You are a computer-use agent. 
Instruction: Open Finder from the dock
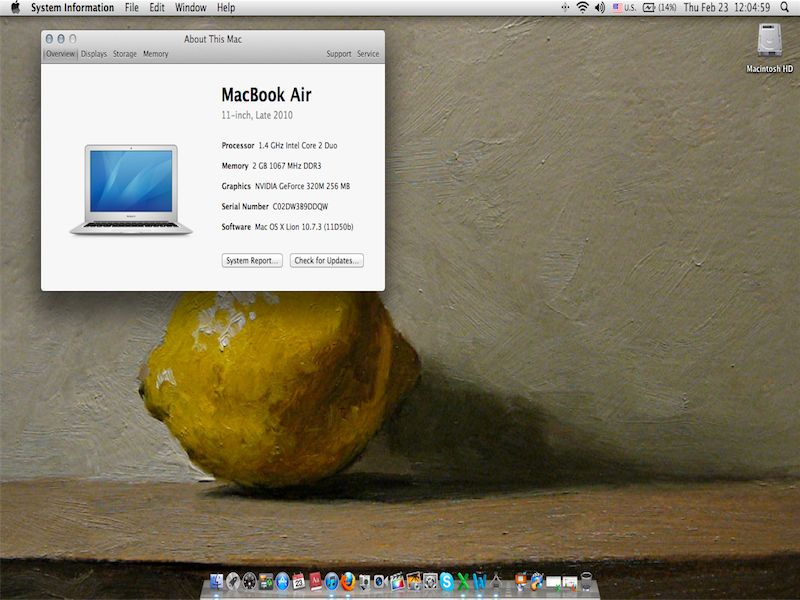(216, 580)
